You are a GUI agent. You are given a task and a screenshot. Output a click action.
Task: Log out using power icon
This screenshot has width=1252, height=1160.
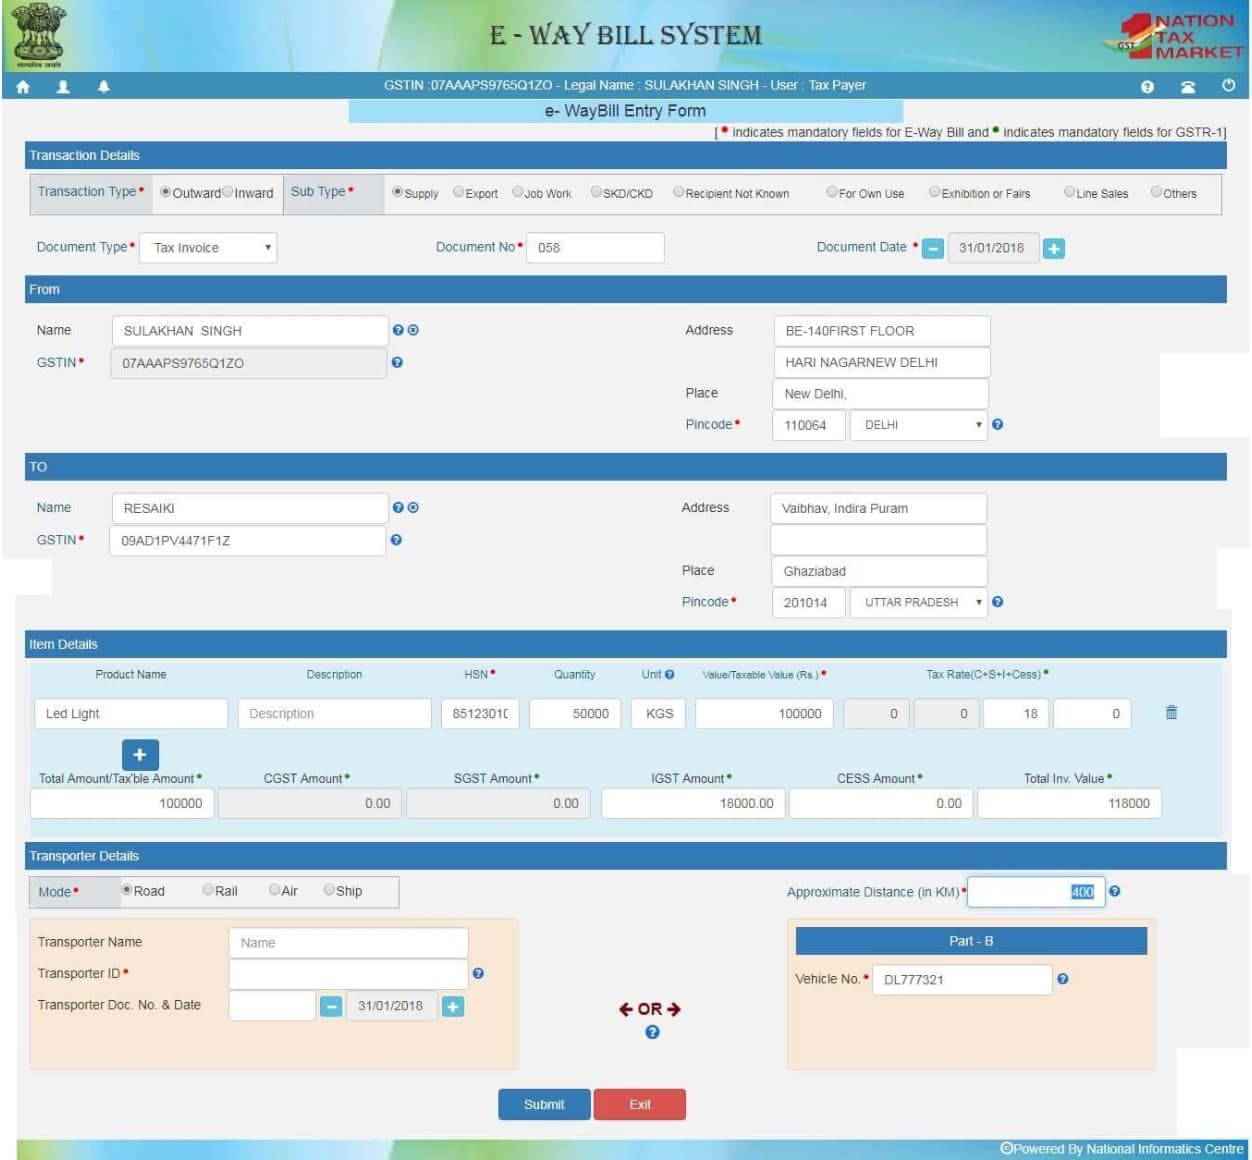(x=1229, y=86)
